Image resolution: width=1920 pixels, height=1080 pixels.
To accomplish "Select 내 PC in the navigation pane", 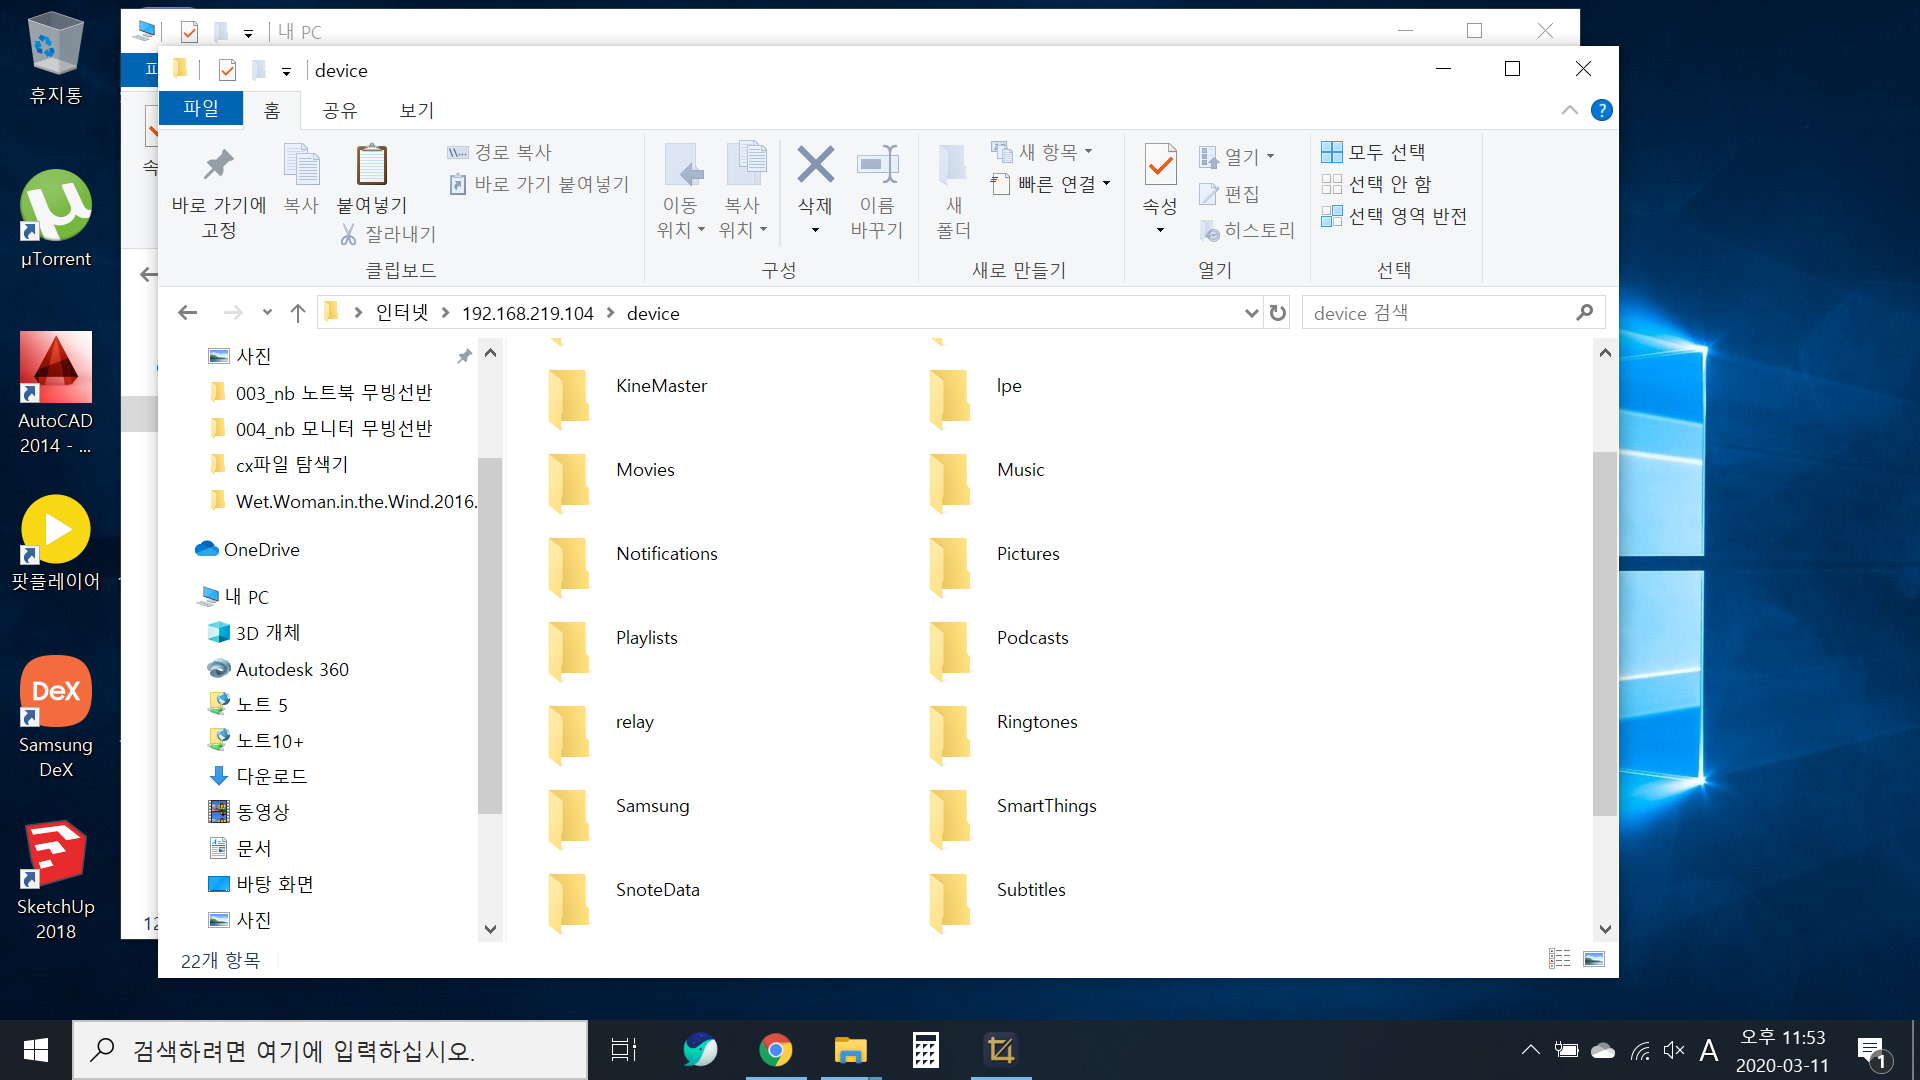I will point(234,596).
